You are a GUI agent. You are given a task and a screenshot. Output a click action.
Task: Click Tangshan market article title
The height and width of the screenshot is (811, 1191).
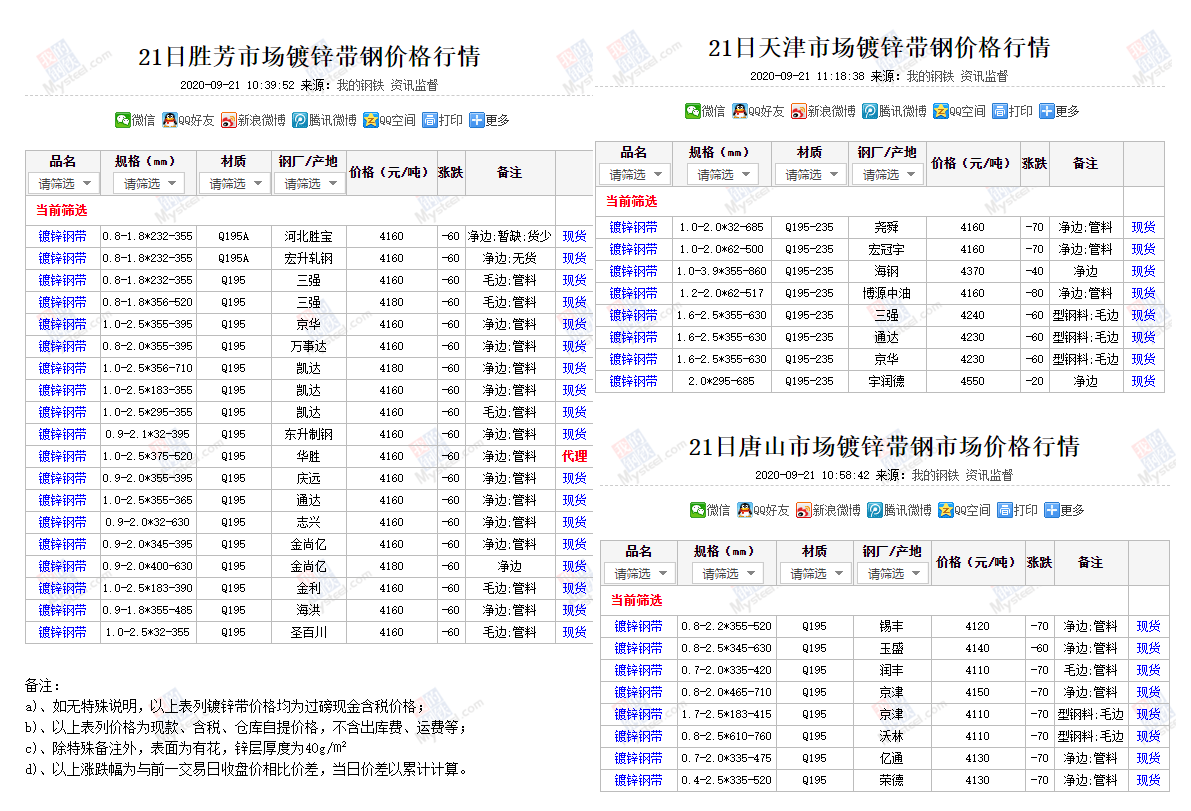tap(884, 447)
